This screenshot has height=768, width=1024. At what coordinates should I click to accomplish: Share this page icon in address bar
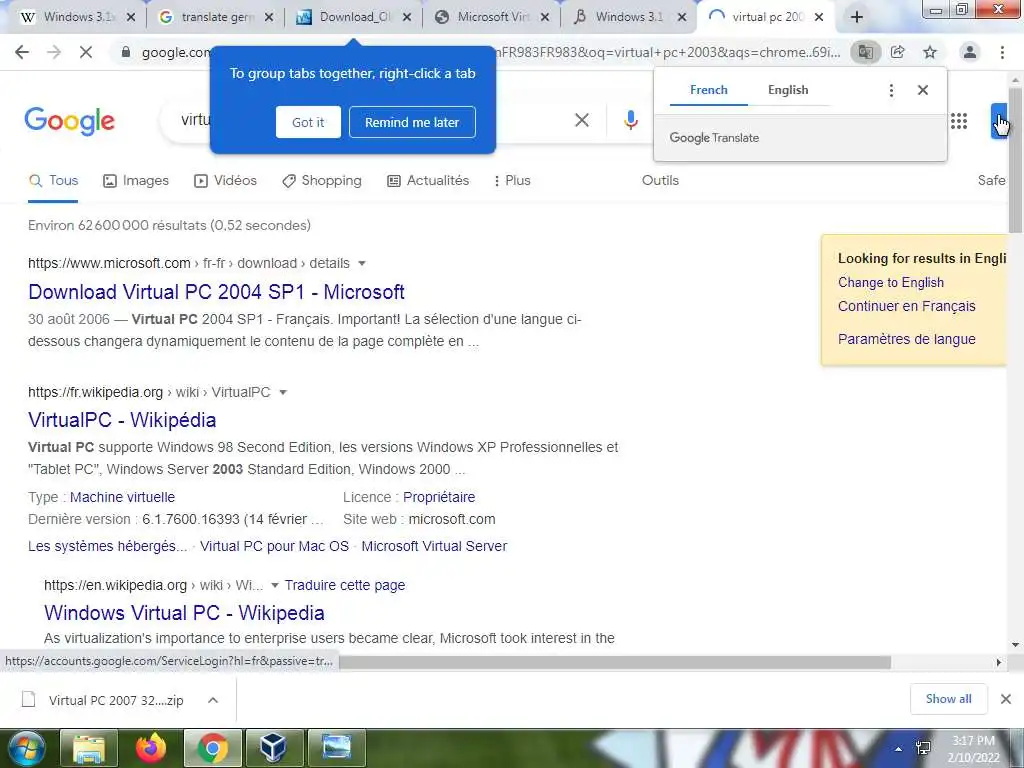click(898, 52)
